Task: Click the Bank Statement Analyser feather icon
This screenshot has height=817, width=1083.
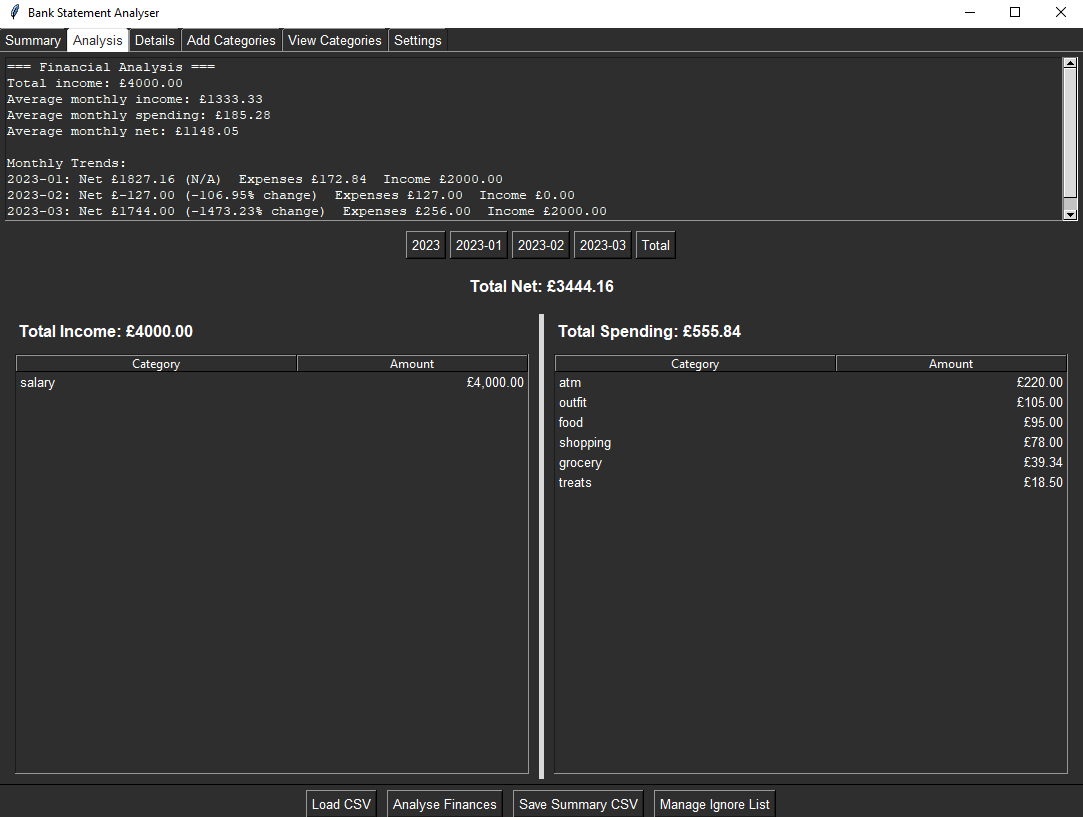Action: 15,12
